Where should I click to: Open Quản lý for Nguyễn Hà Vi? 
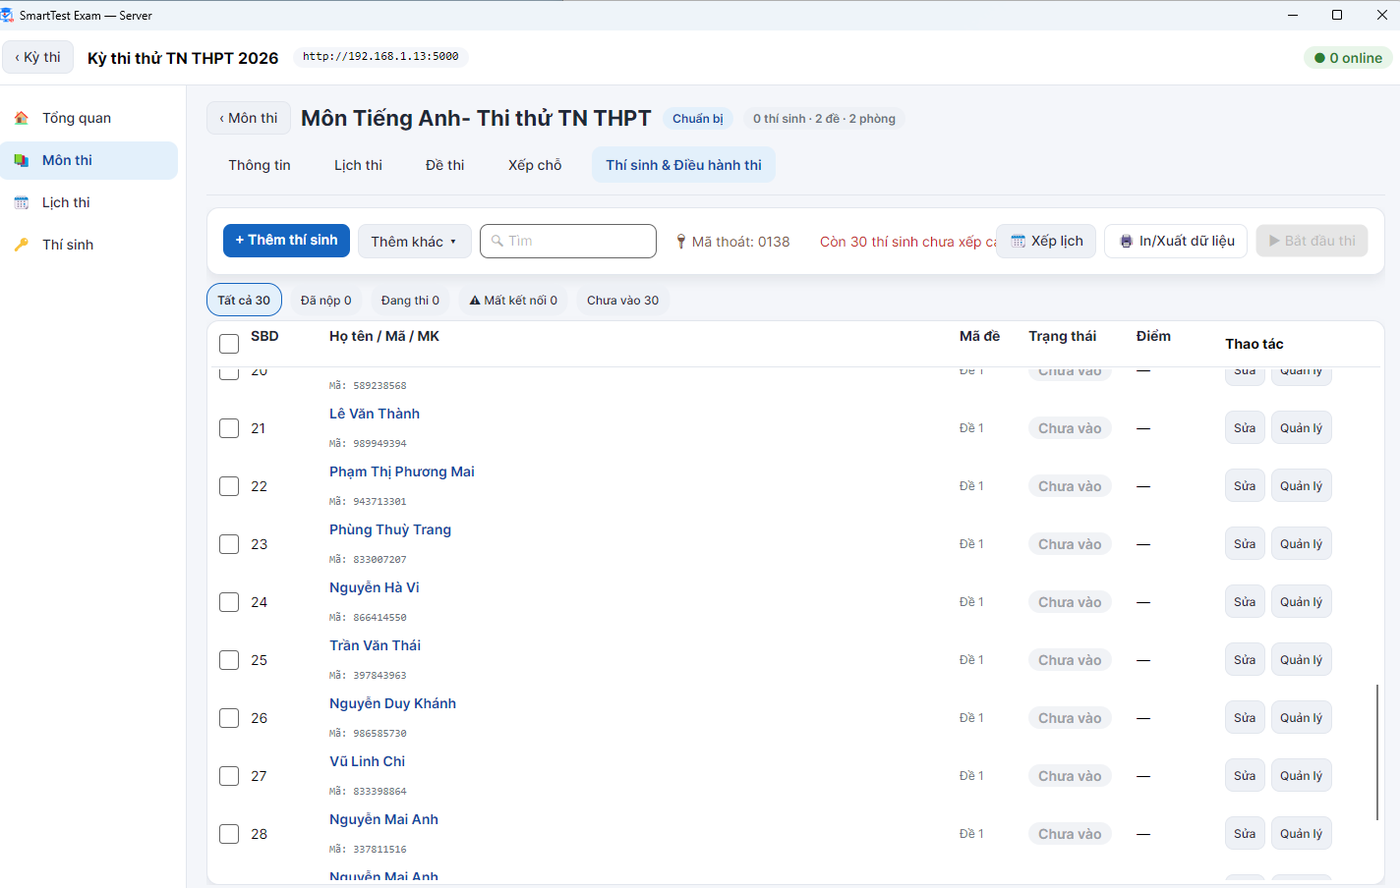click(1301, 602)
